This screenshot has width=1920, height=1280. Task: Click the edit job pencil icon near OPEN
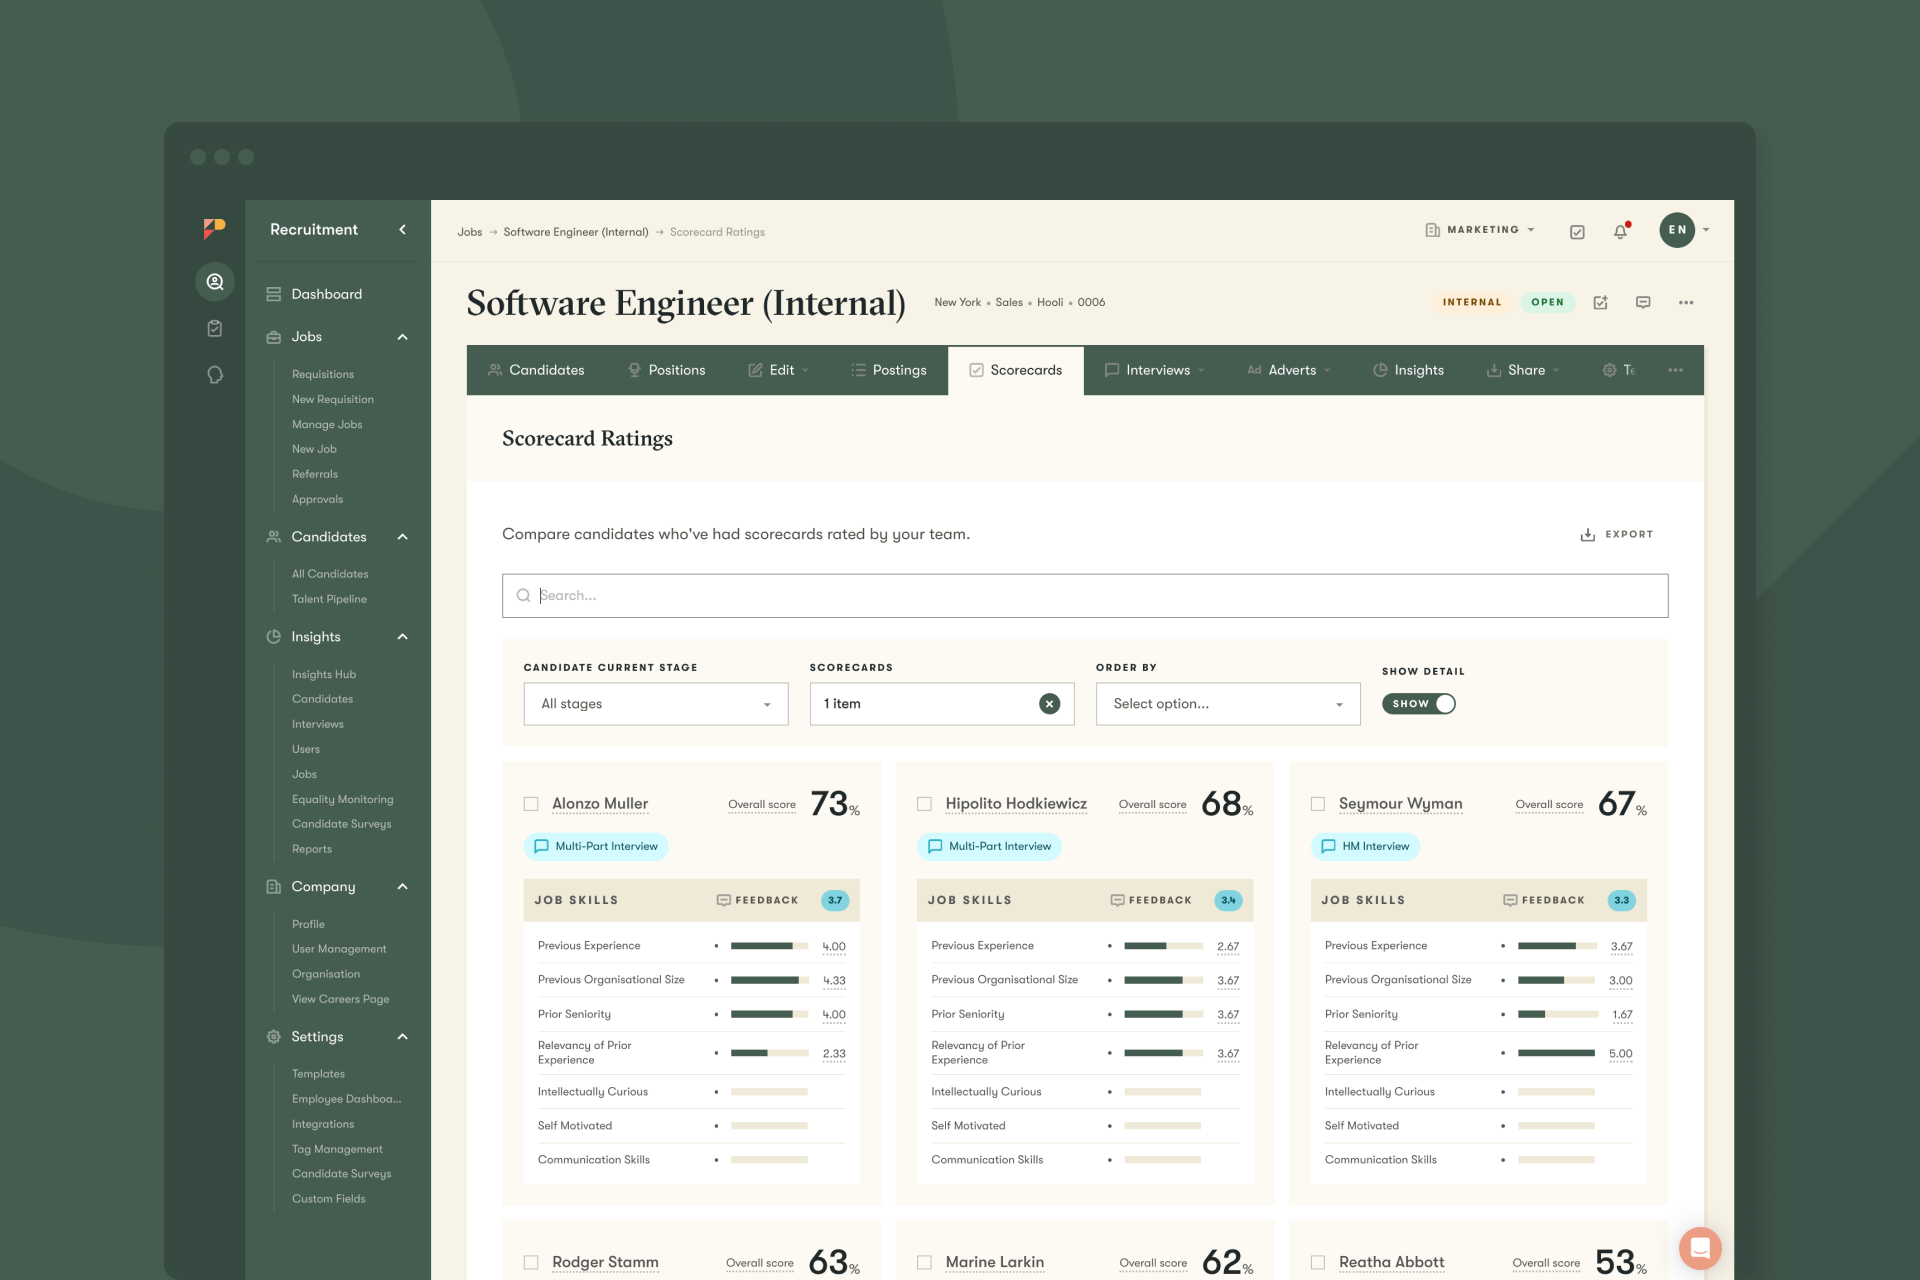coord(1600,302)
